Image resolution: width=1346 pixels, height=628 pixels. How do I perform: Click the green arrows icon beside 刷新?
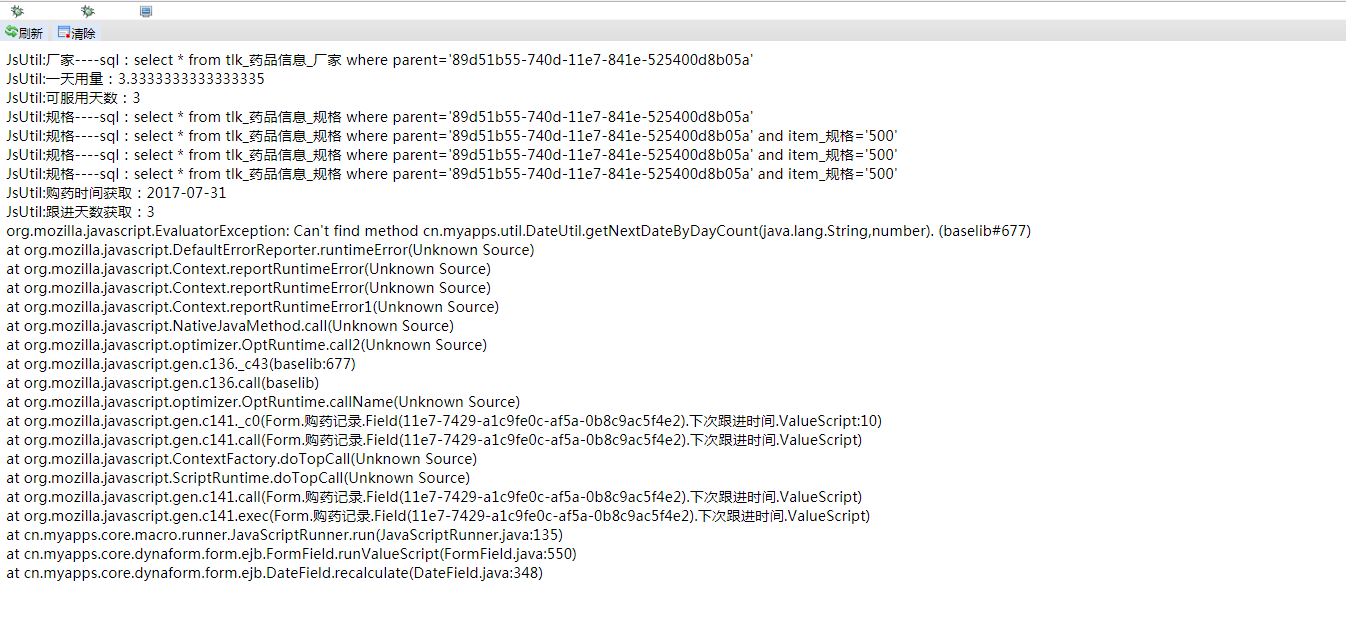tap(11, 32)
